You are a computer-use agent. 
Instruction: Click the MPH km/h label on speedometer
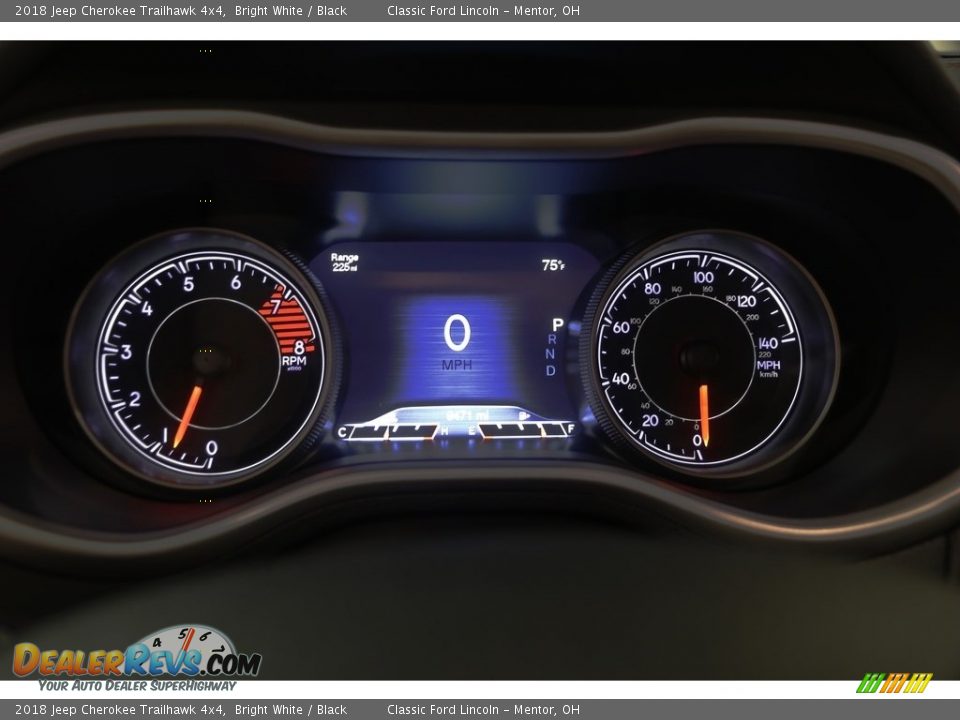(x=768, y=366)
